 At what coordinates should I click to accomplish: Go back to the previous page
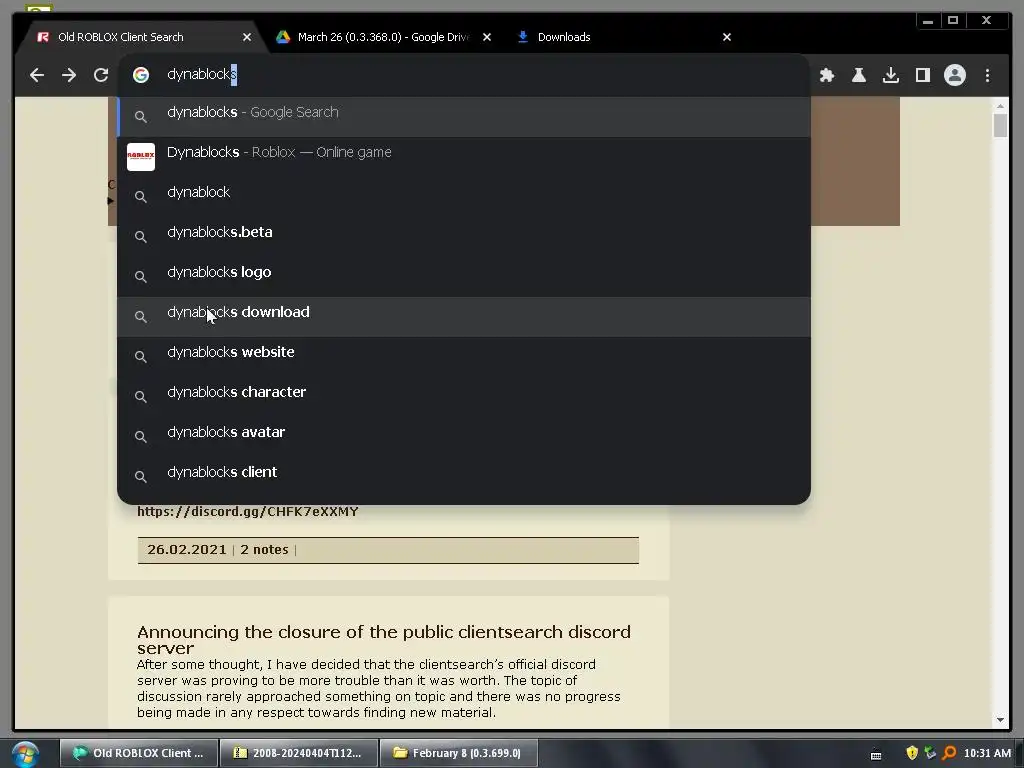click(x=37, y=75)
